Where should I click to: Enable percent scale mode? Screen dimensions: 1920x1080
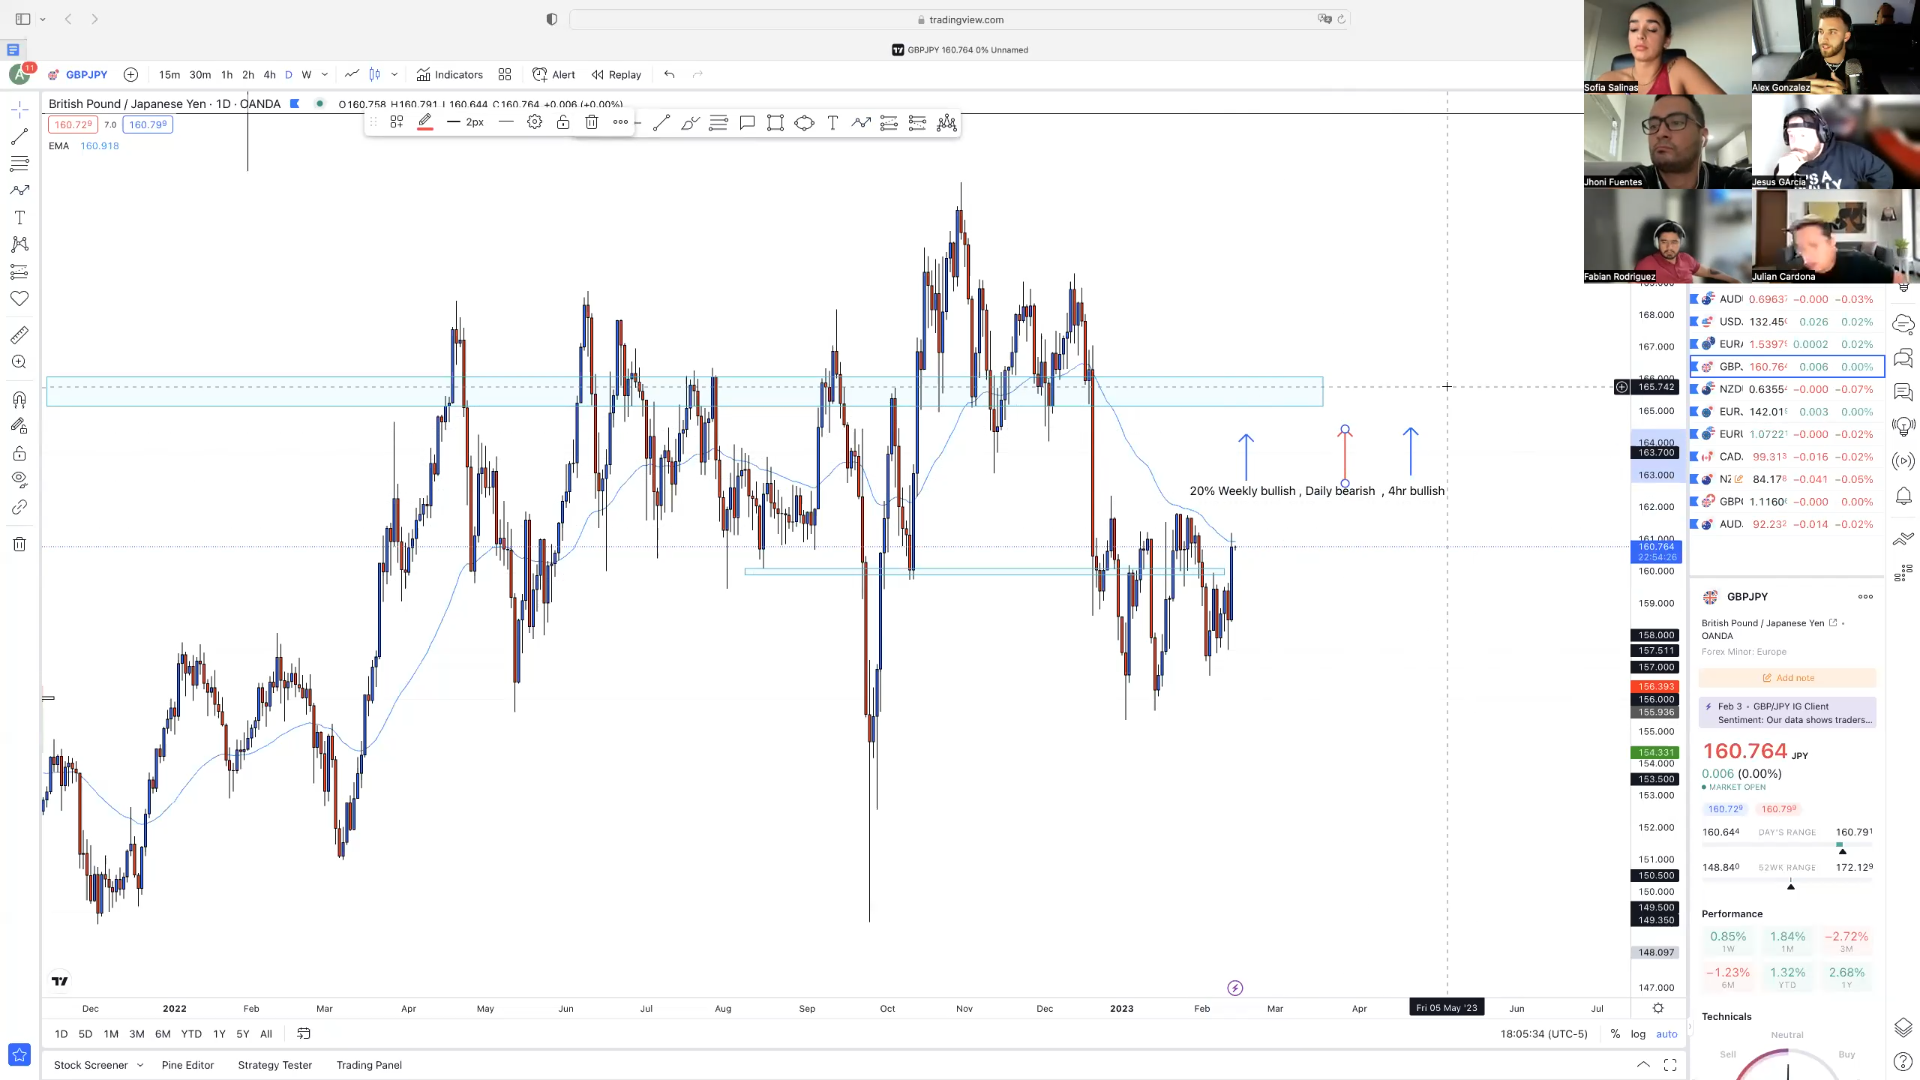[x=1615, y=1034]
